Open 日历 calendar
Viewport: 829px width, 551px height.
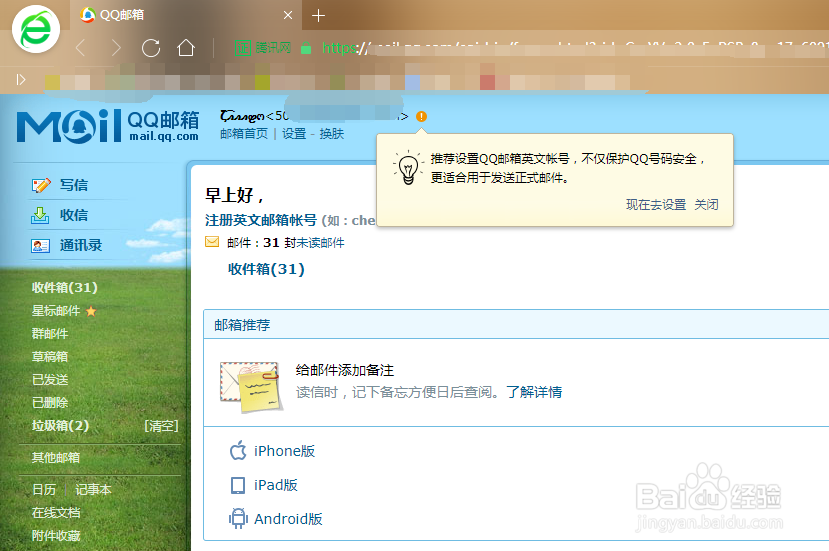tap(44, 490)
